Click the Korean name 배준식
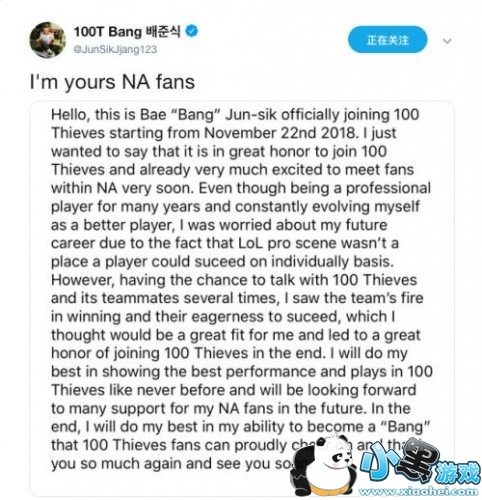Image resolution: width=482 pixels, height=500 pixels. tap(163, 31)
